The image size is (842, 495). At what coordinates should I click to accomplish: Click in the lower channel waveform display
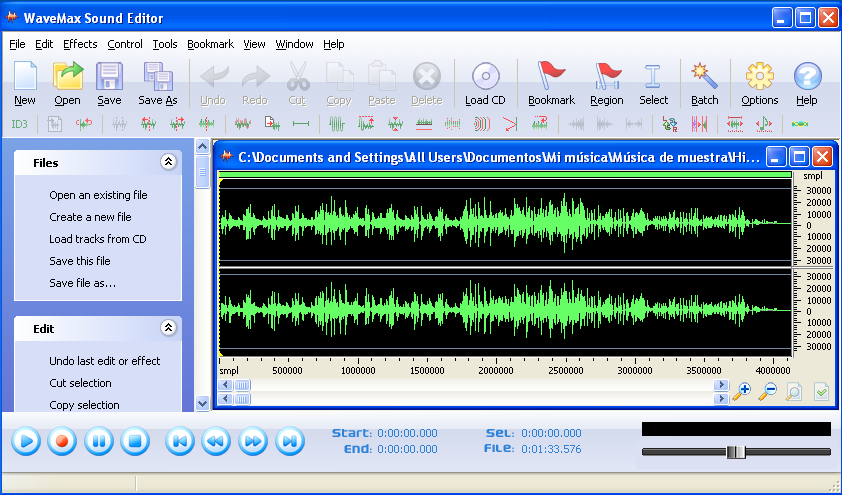click(505, 312)
